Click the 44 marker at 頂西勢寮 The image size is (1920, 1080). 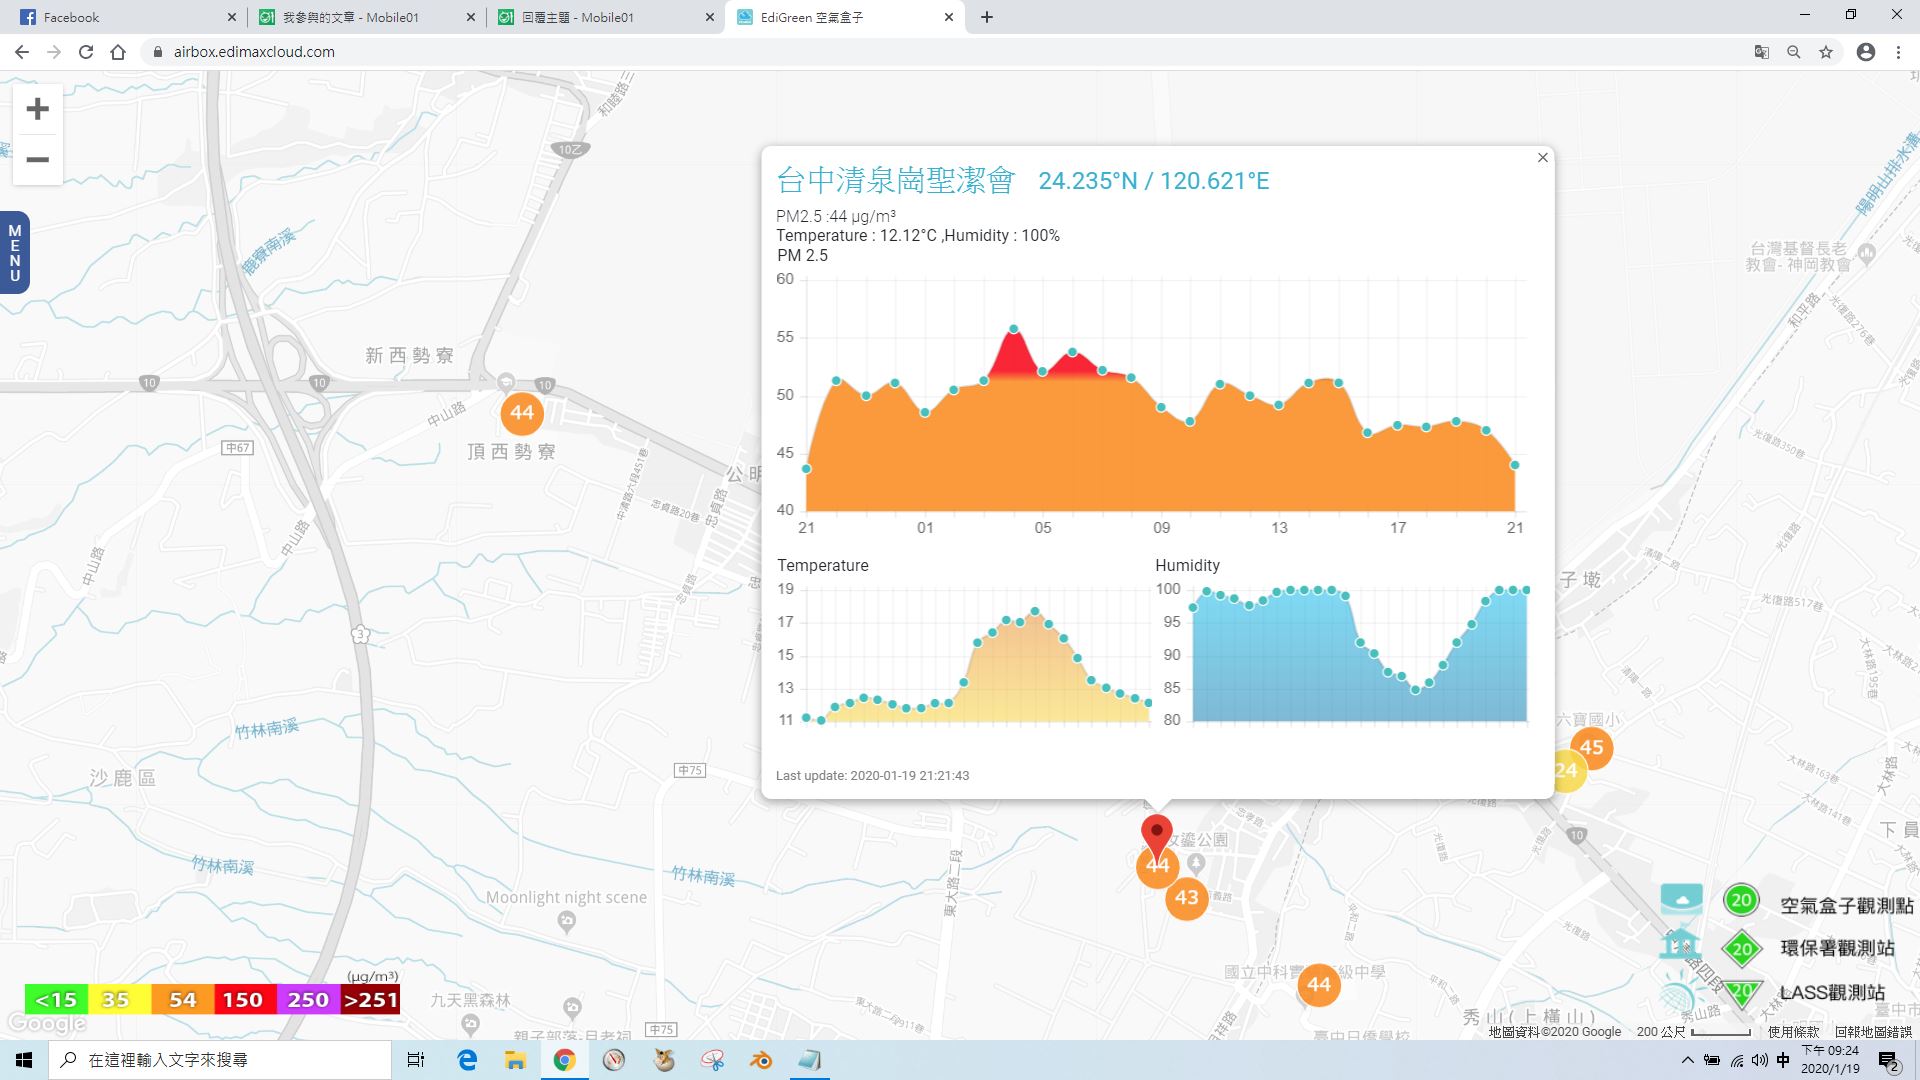pyautogui.click(x=521, y=412)
